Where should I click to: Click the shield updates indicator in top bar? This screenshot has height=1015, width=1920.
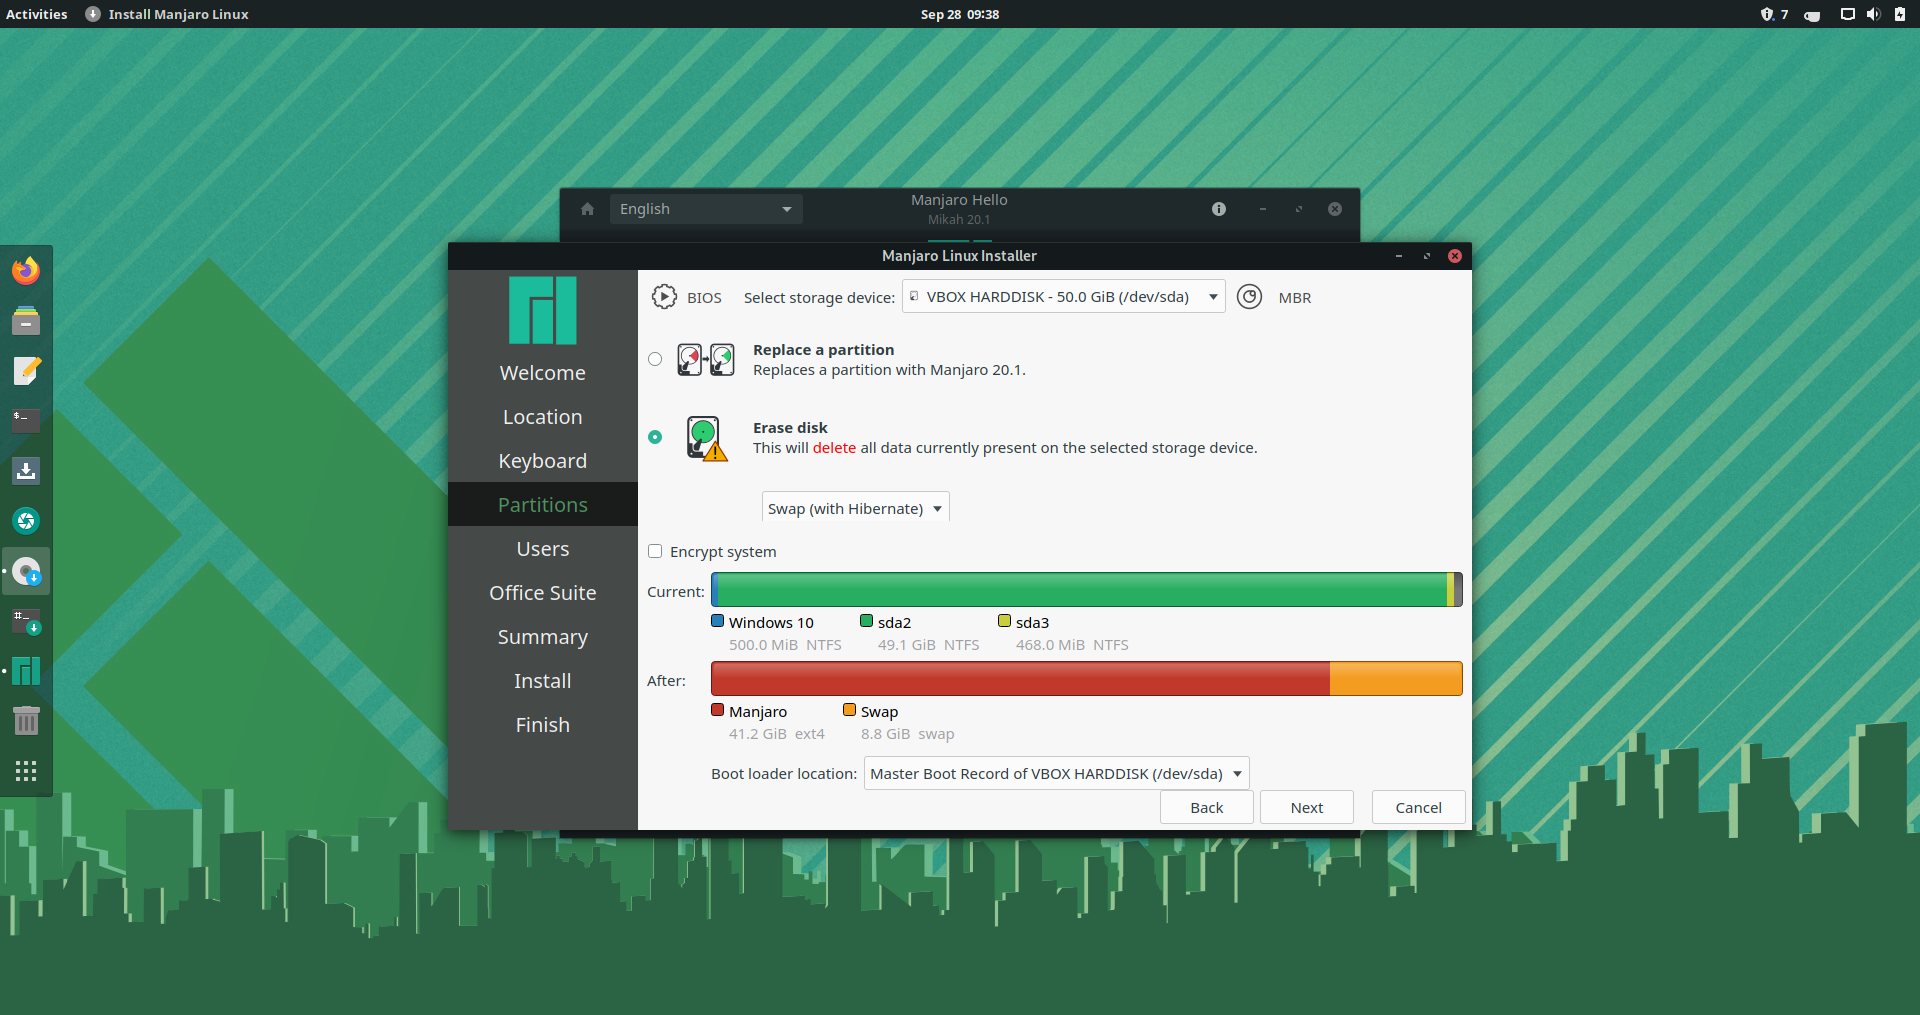pyautogui.click(x=1767, y=14)
